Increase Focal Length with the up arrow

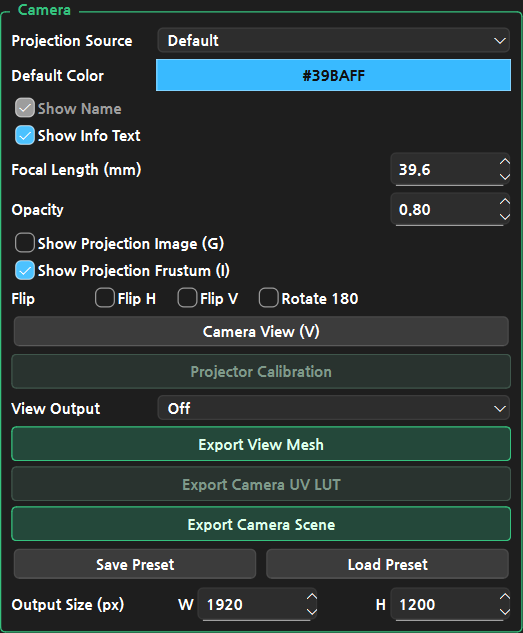(504, 162)
